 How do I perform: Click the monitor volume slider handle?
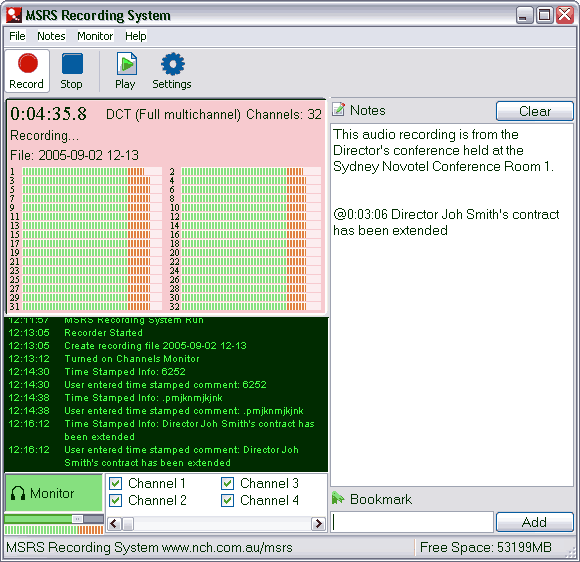coord(77,519)
